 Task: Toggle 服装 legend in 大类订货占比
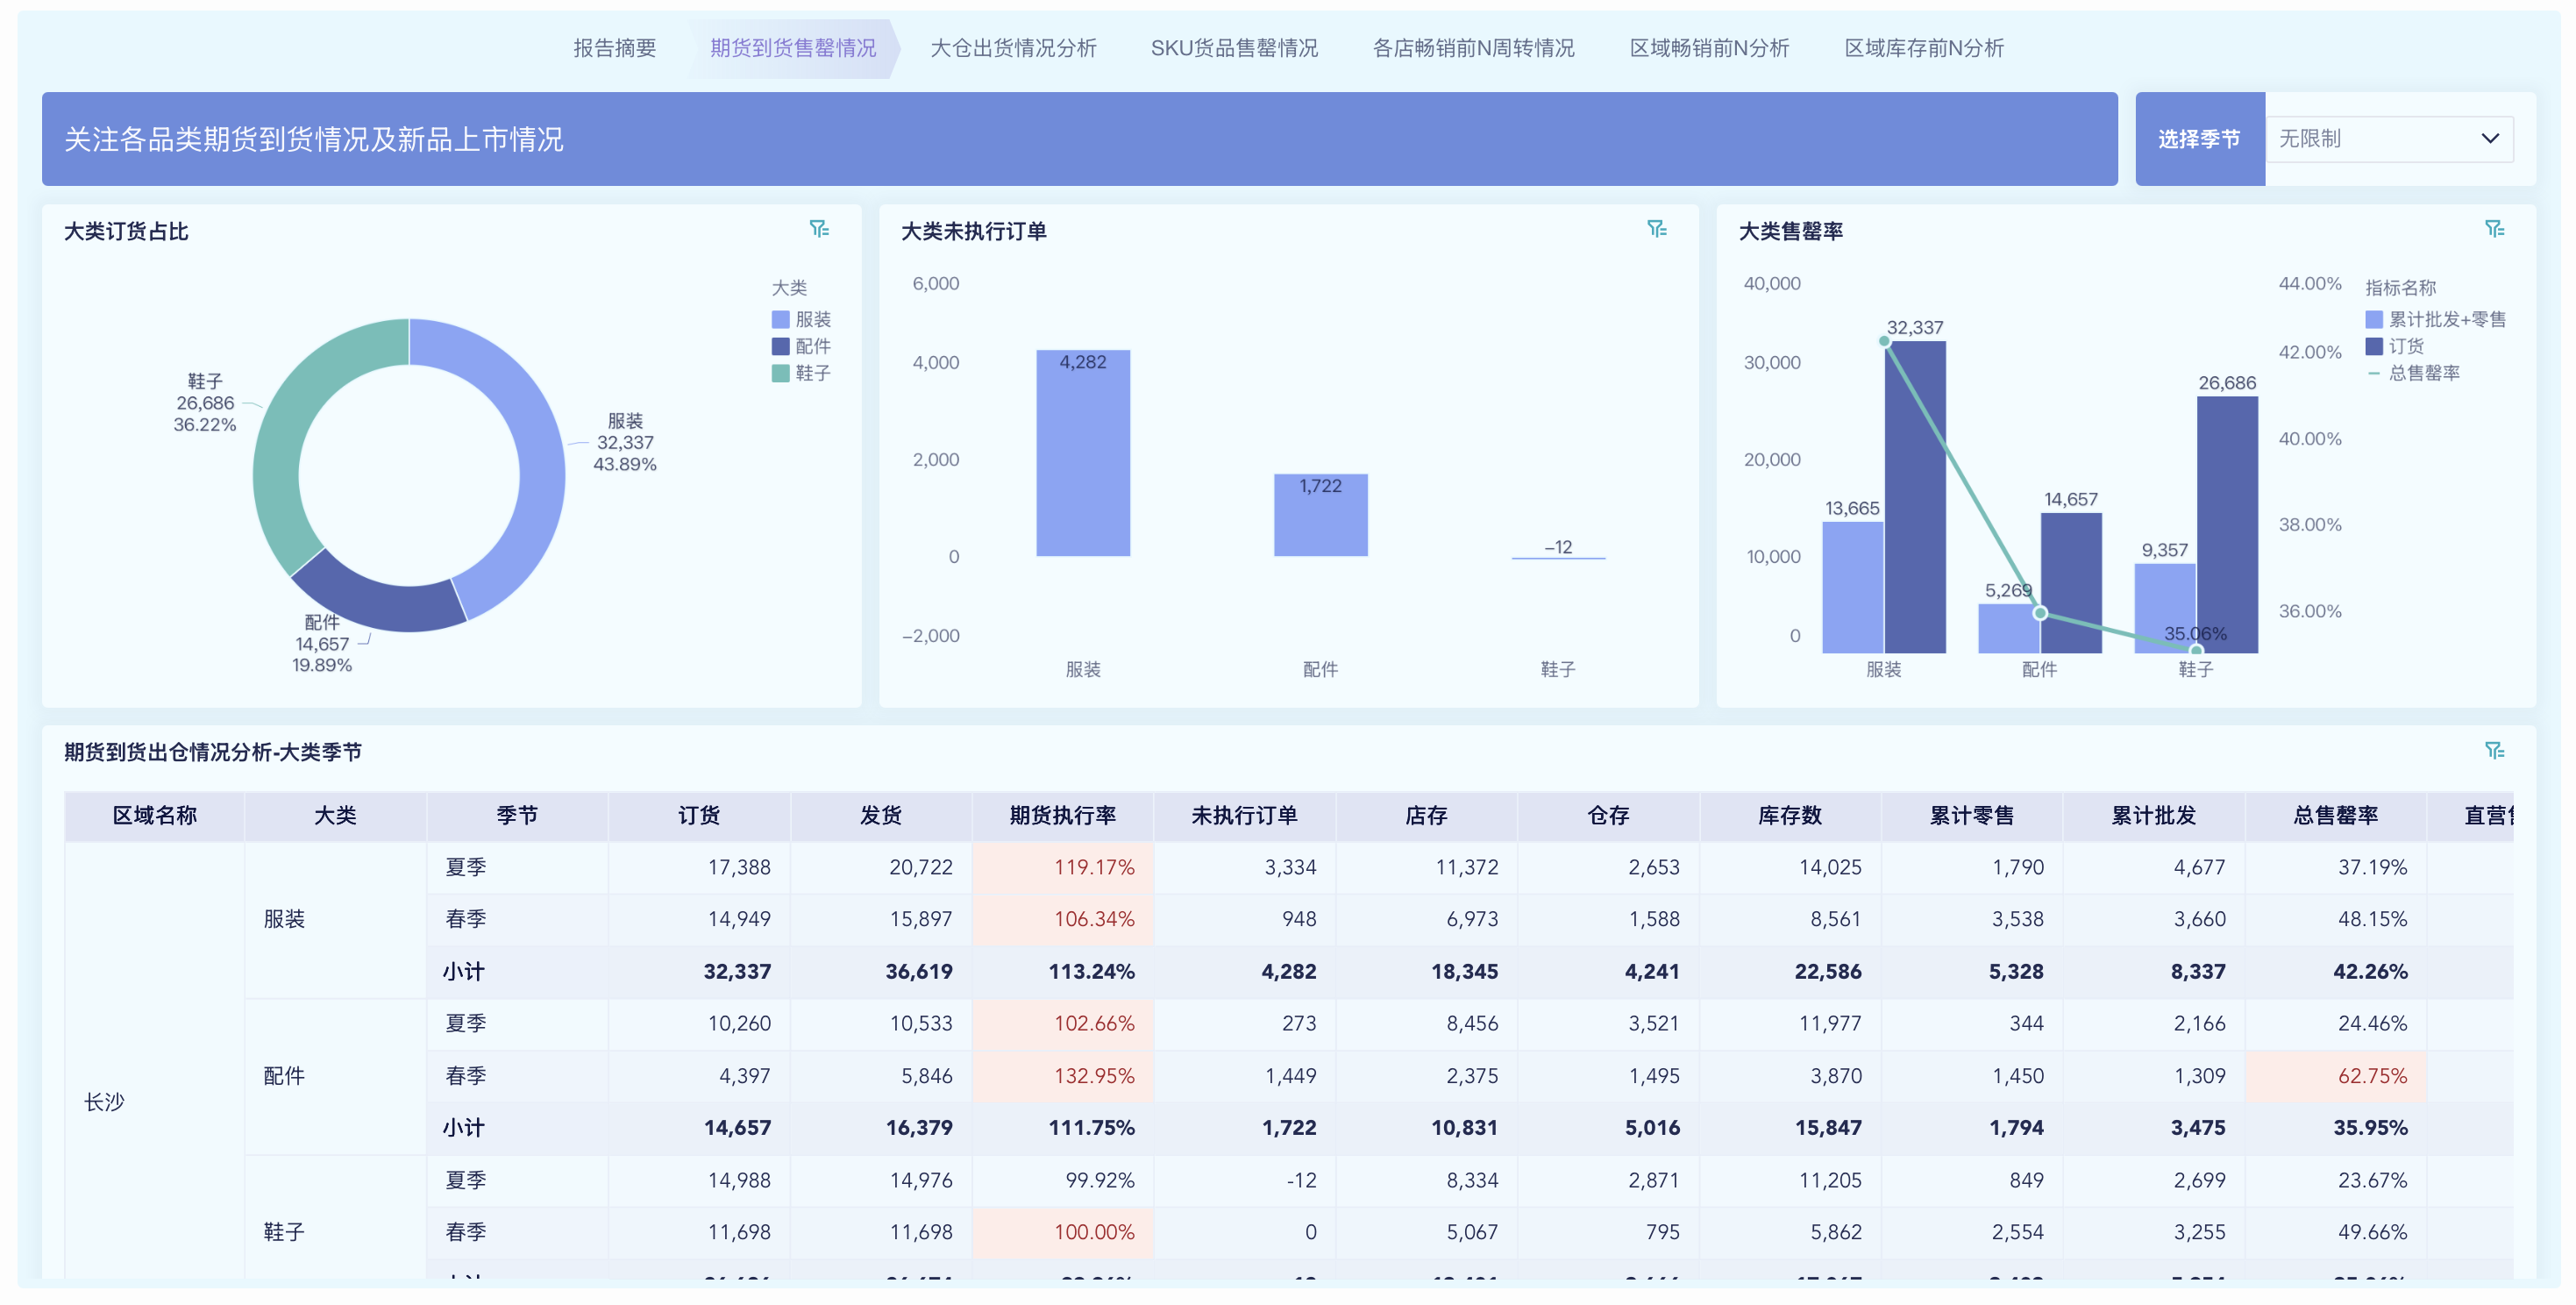click(781, 319)
